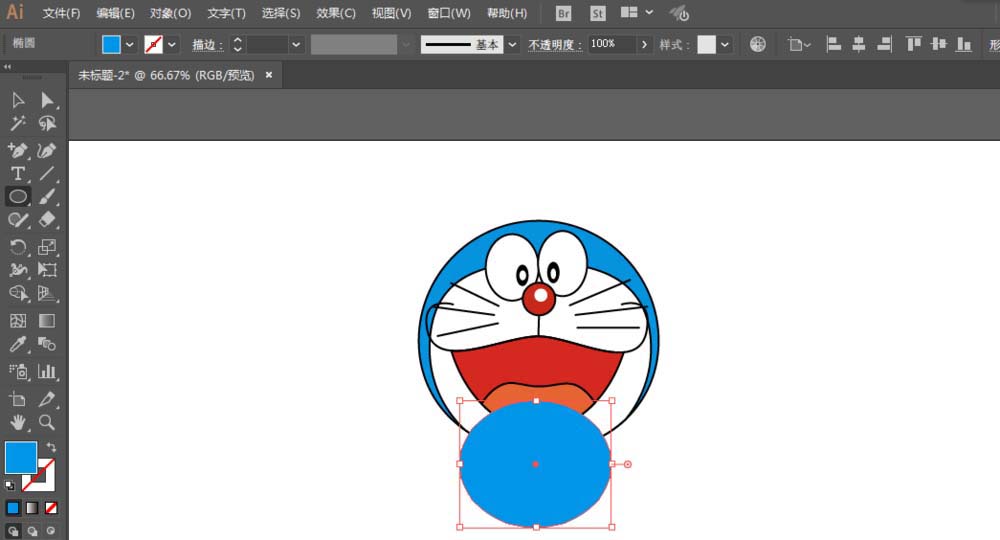This screenshot has width=1000, height=540.
Task: Select the Gradient tool
Action: 47,321
